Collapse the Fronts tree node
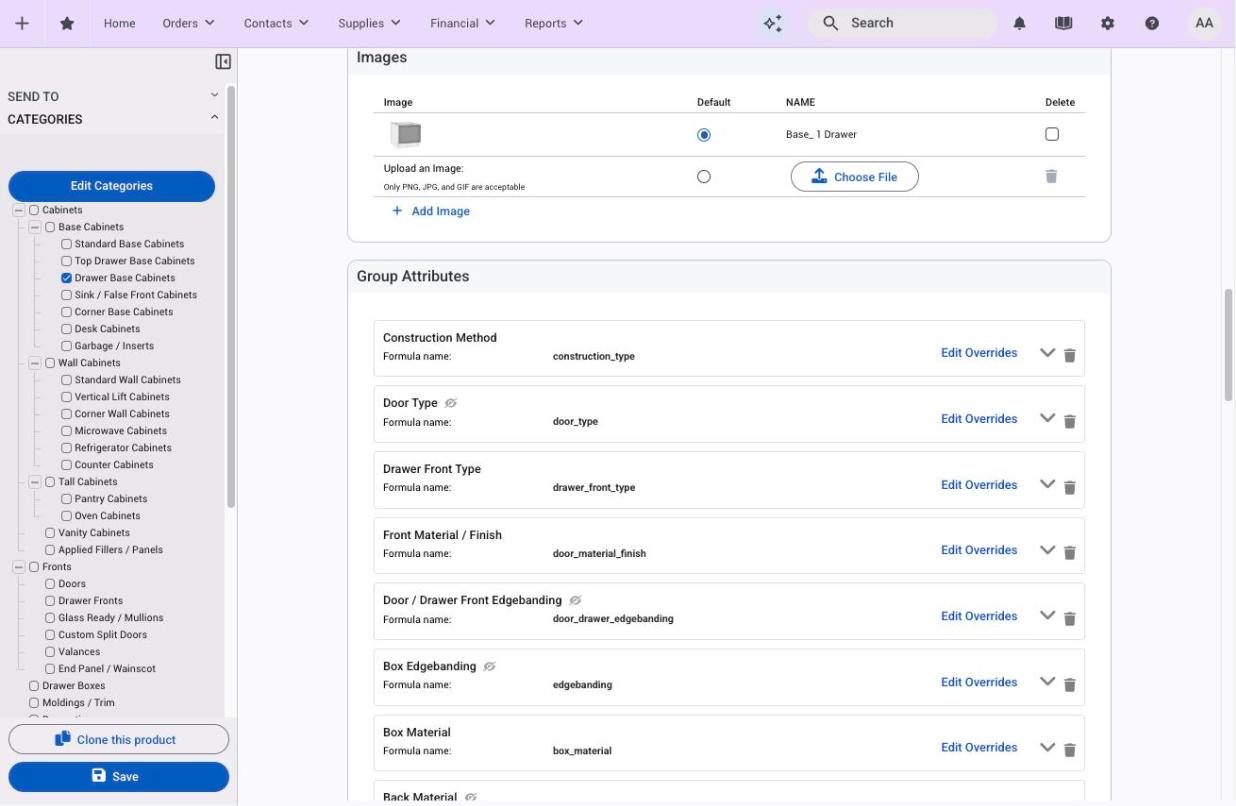1236x806 pixels. pos(18,567)
